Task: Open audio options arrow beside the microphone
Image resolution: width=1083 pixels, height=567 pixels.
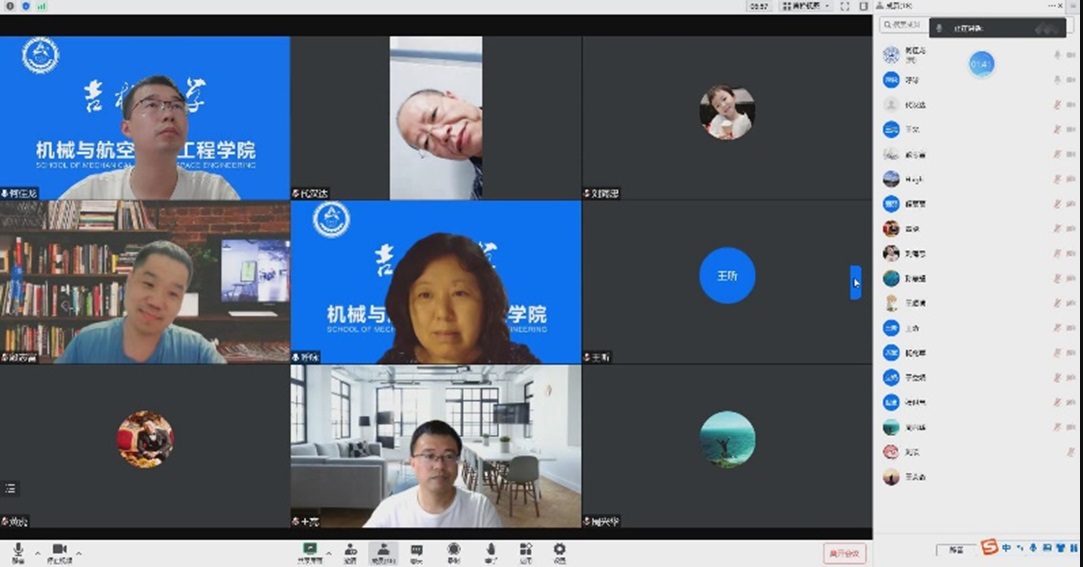Action: click(38, 552)
